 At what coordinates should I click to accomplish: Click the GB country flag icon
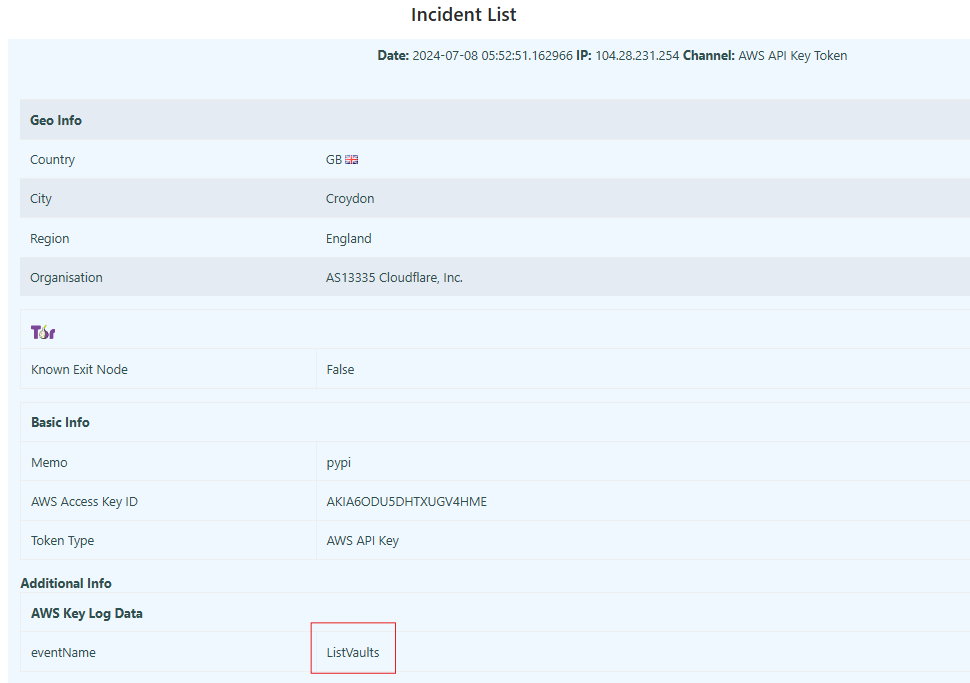(x=352, y=158)
